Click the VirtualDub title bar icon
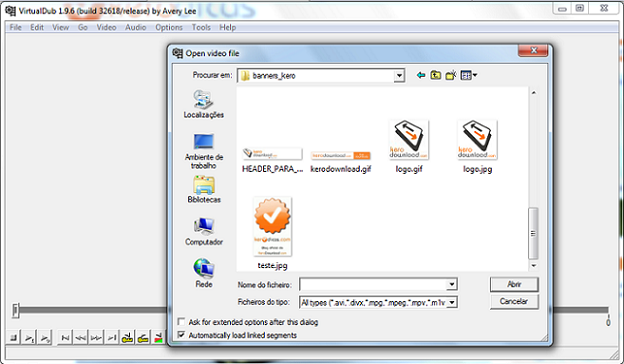624x364 pixels. 10,10
